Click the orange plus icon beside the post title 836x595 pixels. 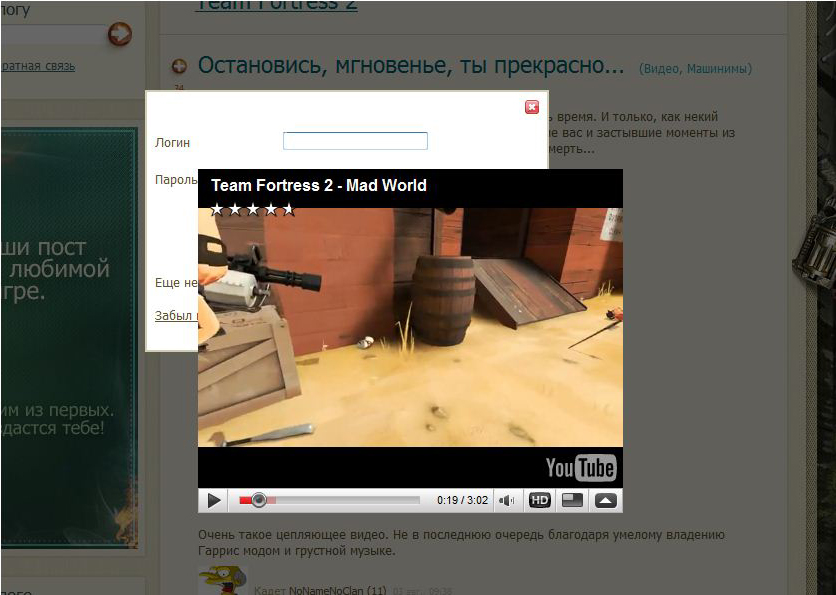point(179,66)
